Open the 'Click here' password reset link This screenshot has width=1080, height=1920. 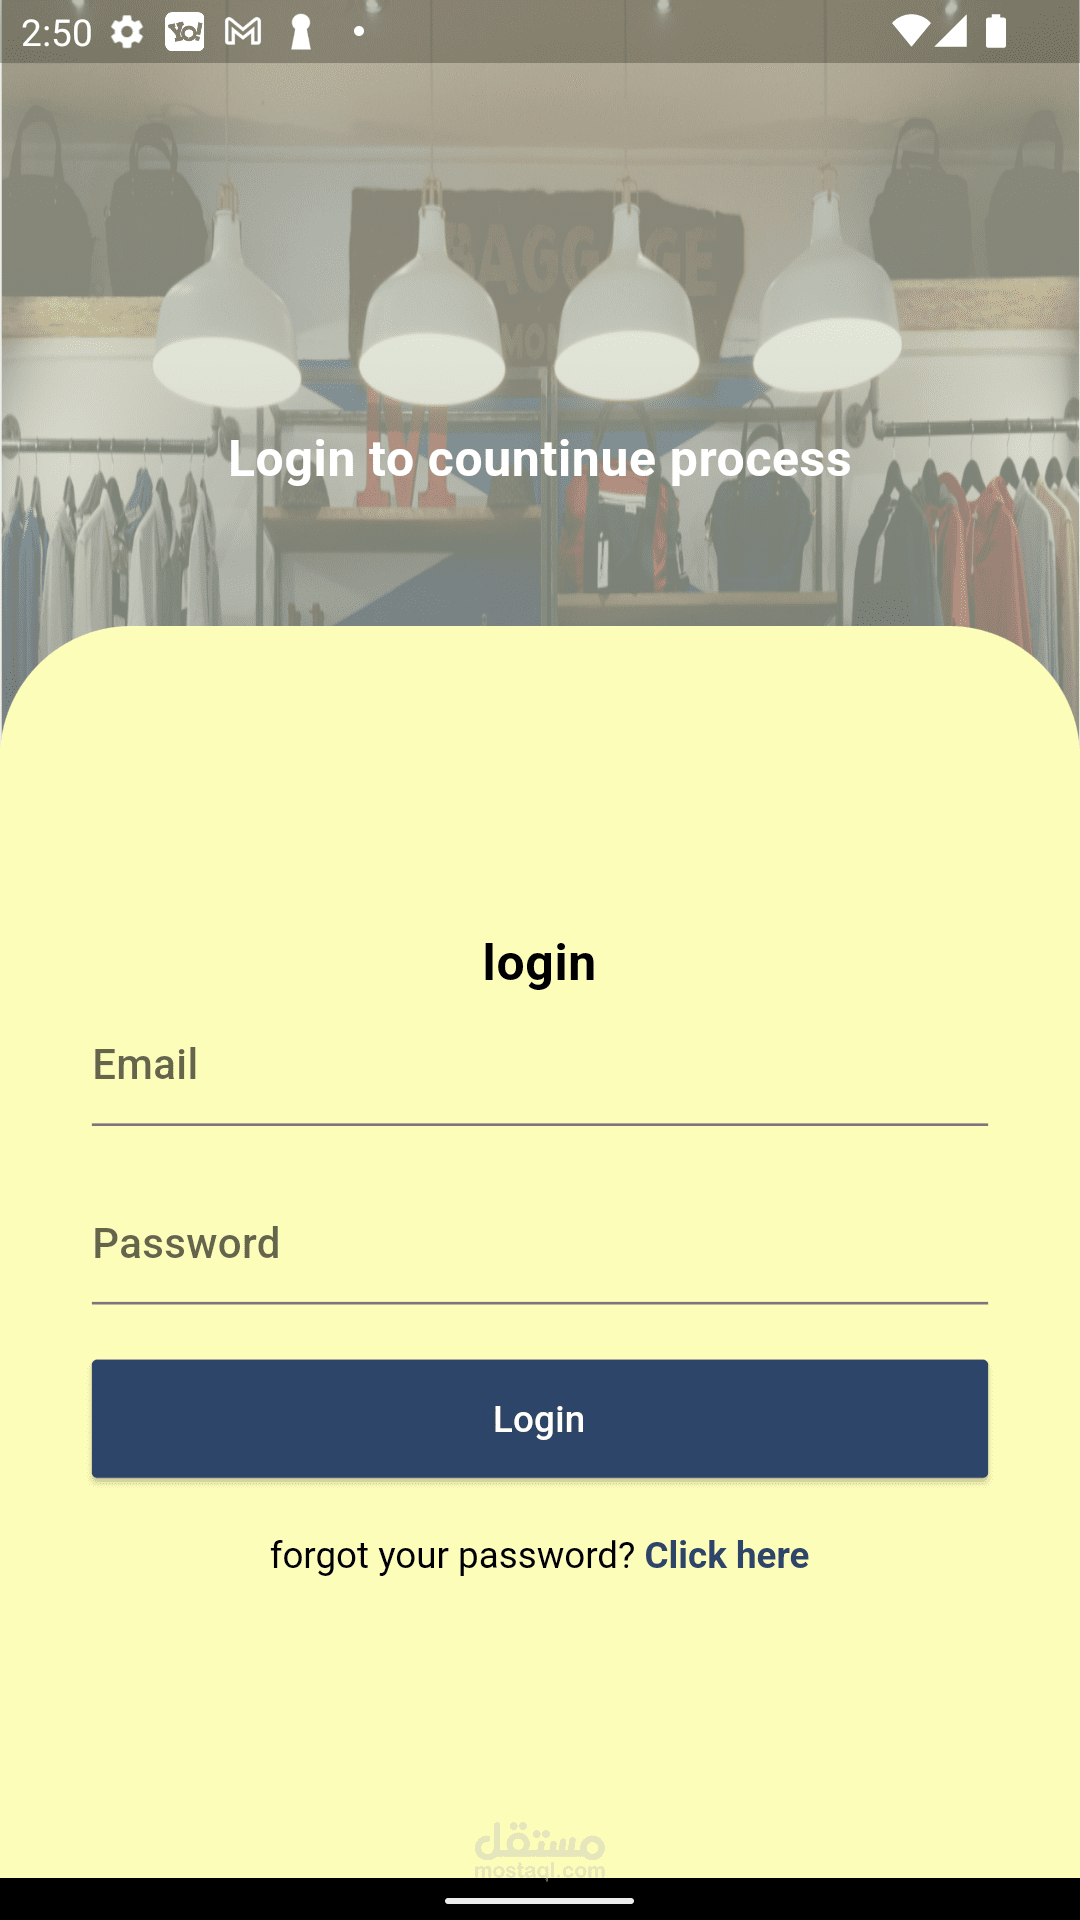[x=727, y=1555]
